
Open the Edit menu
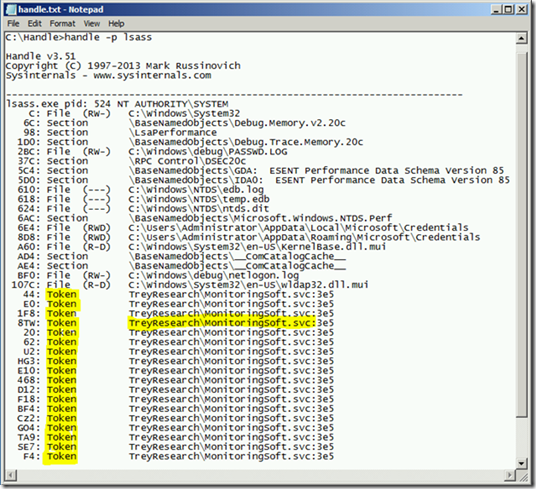[x=35, y=24]
